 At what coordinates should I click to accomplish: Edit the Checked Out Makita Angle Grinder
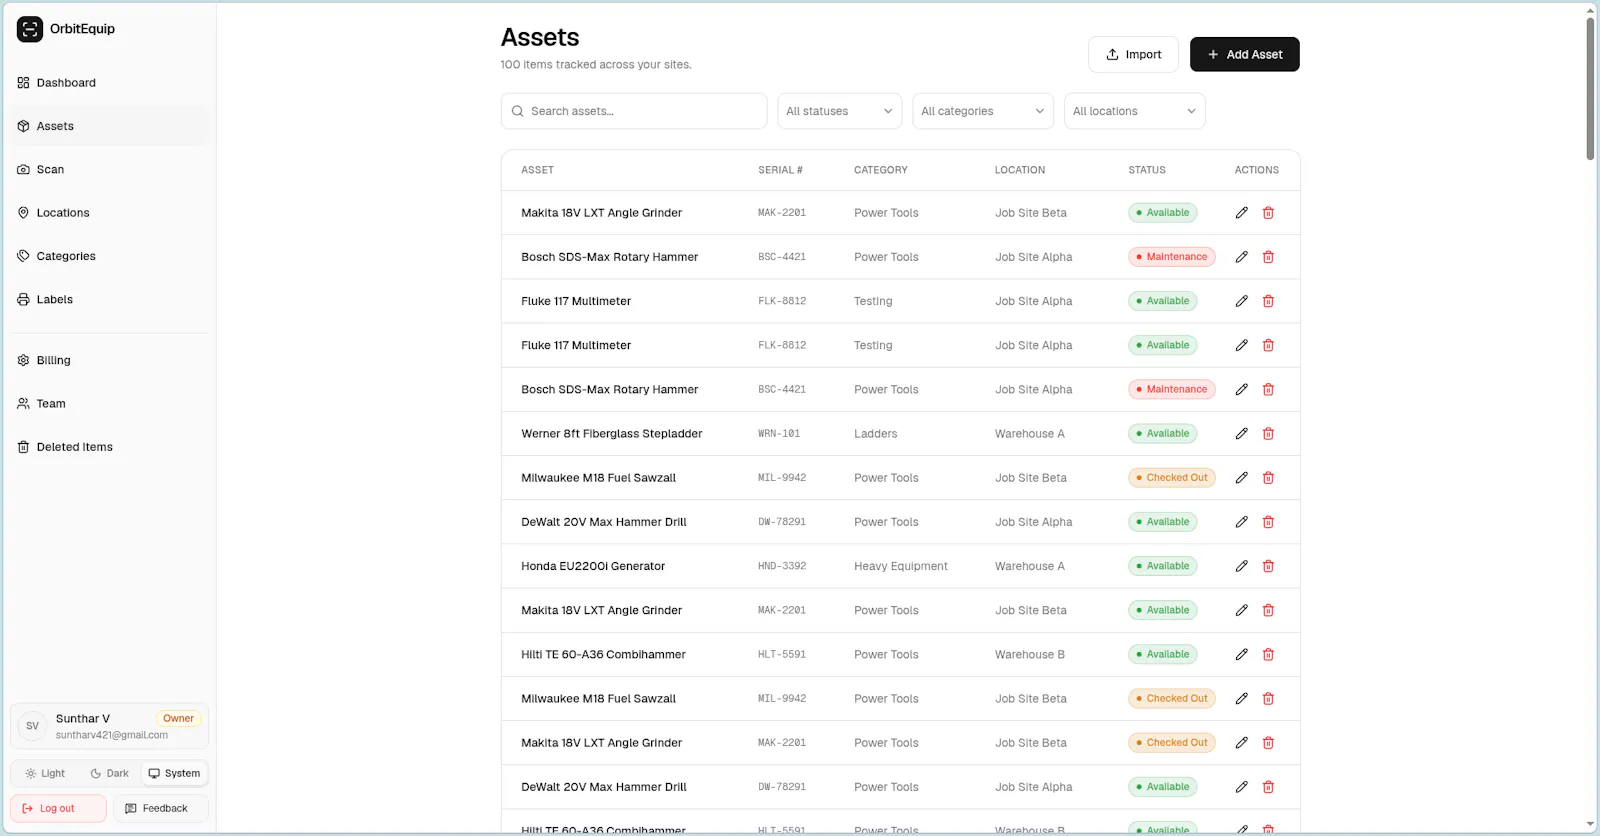pos(1241,743)
